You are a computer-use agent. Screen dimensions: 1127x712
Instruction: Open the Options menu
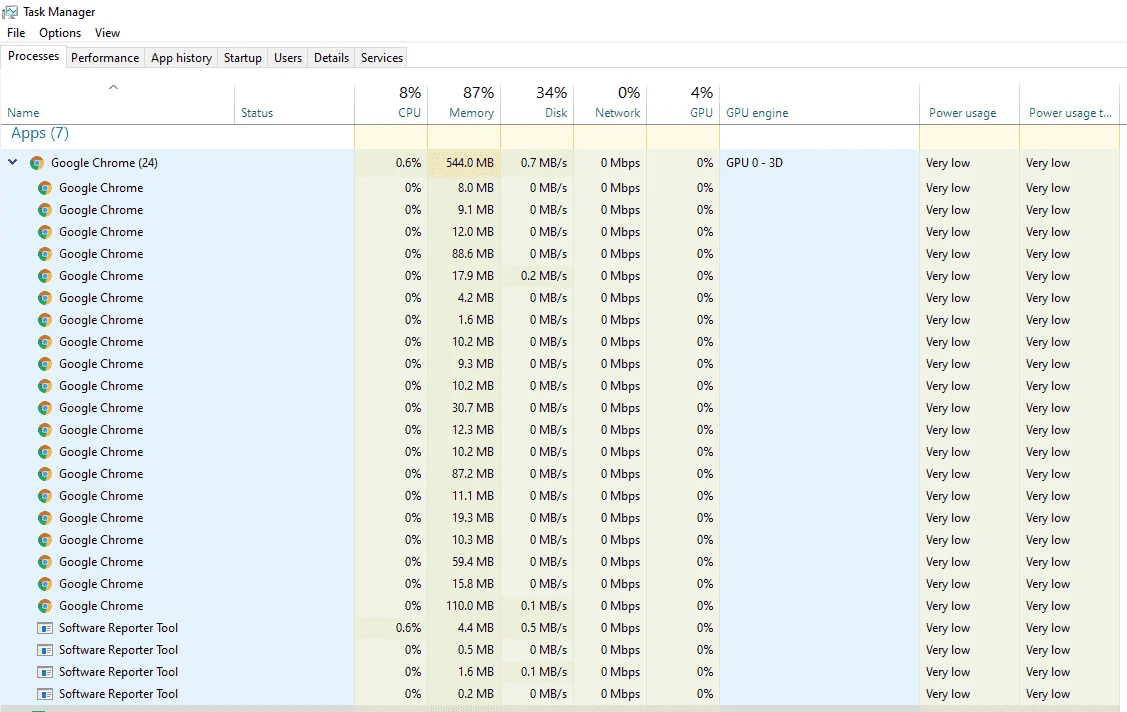coord(60,33)
